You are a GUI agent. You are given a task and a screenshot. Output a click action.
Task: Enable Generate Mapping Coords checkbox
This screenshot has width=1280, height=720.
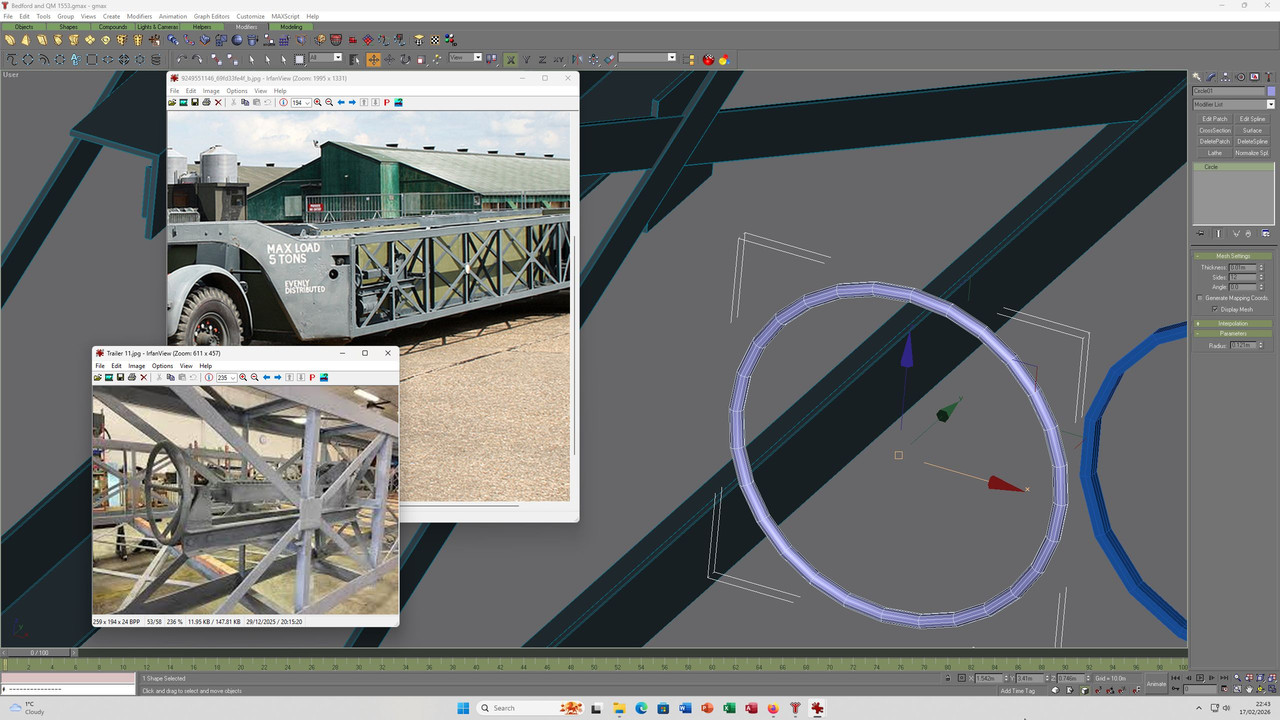(1200, 298)
